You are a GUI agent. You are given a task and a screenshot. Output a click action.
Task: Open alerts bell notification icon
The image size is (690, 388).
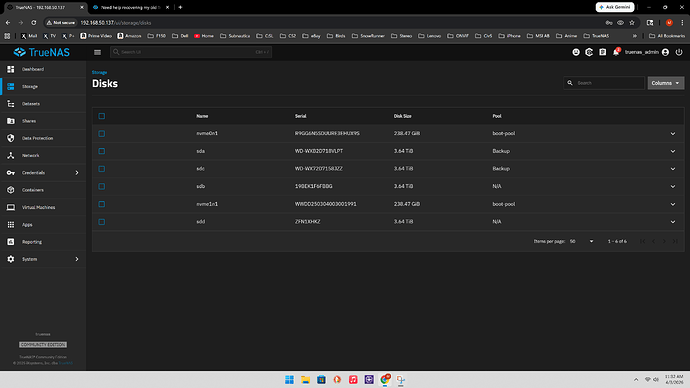click(616, 52)
